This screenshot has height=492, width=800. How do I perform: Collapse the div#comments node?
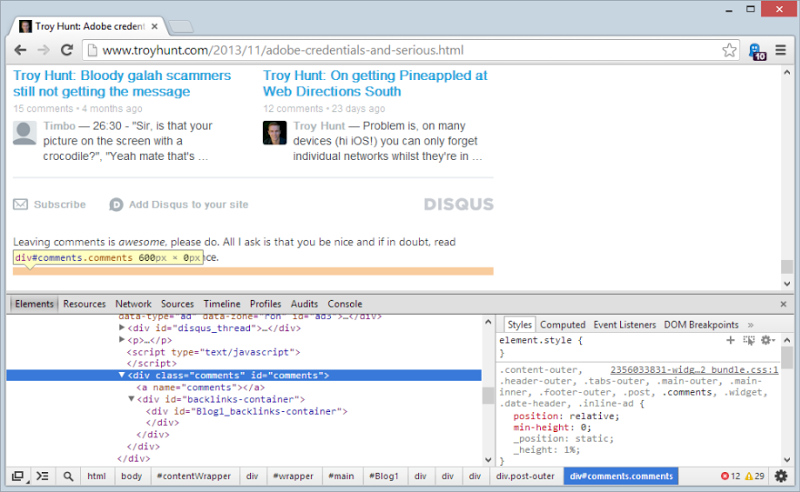(121, 375)
